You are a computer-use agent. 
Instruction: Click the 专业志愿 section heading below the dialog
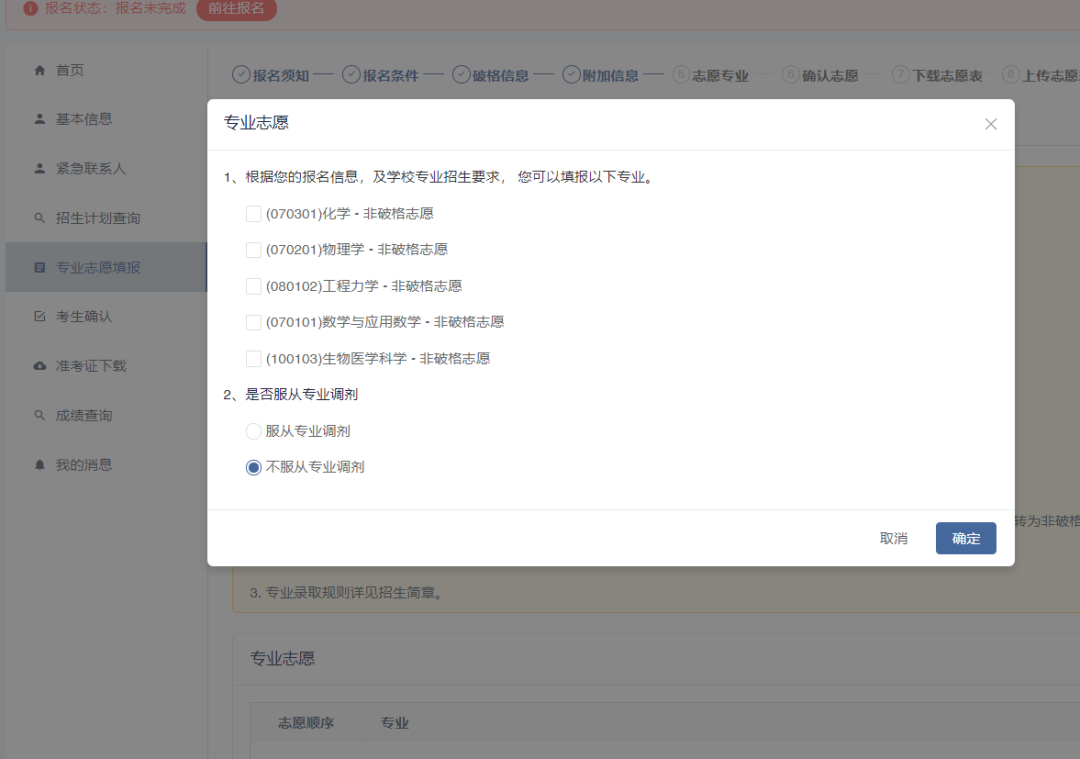(x=282, y=658)
